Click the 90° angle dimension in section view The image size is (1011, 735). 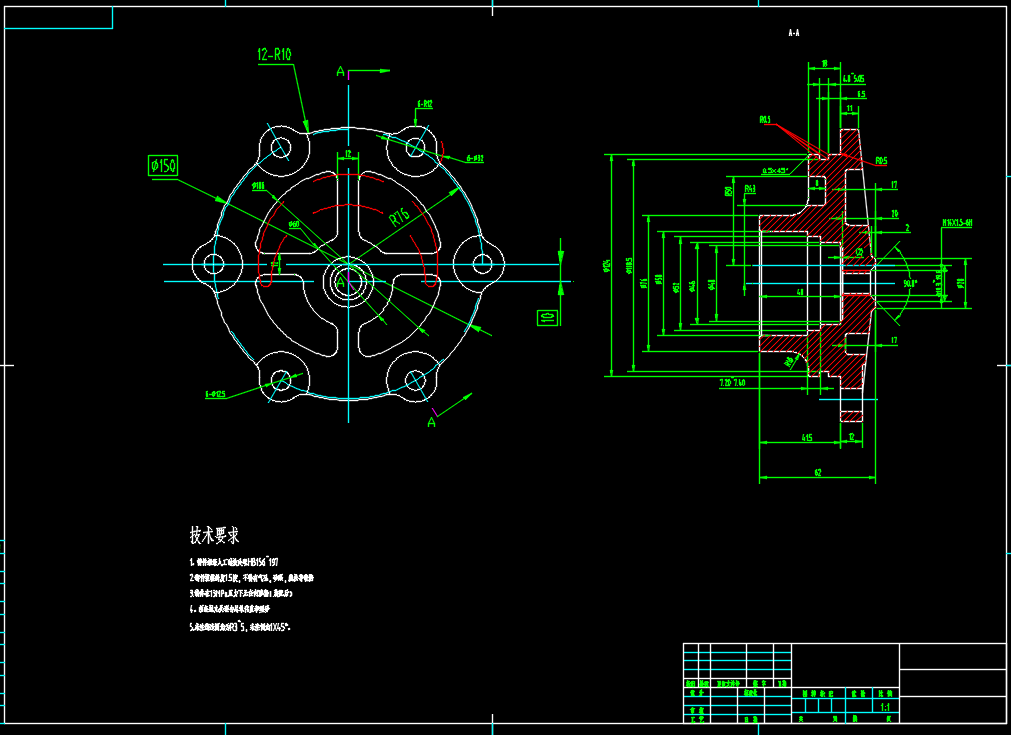[908, 283]
